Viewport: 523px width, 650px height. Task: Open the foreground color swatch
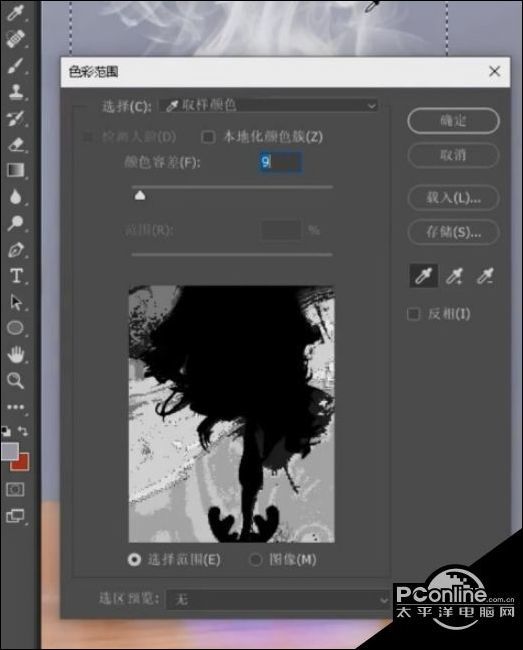[10, 451]
